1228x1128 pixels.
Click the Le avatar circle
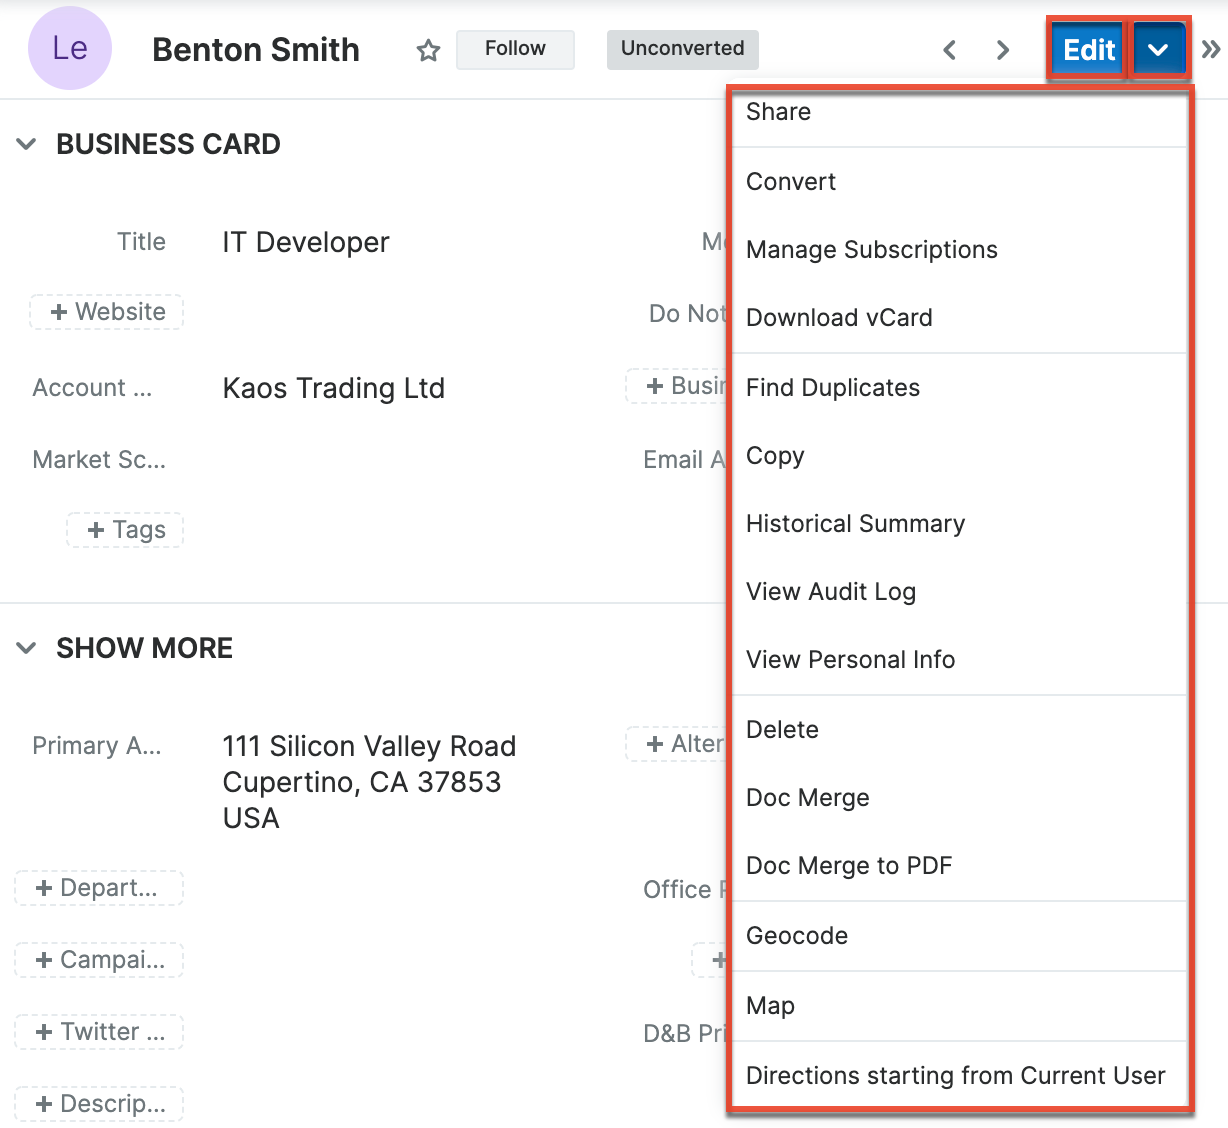pos(70,49)
